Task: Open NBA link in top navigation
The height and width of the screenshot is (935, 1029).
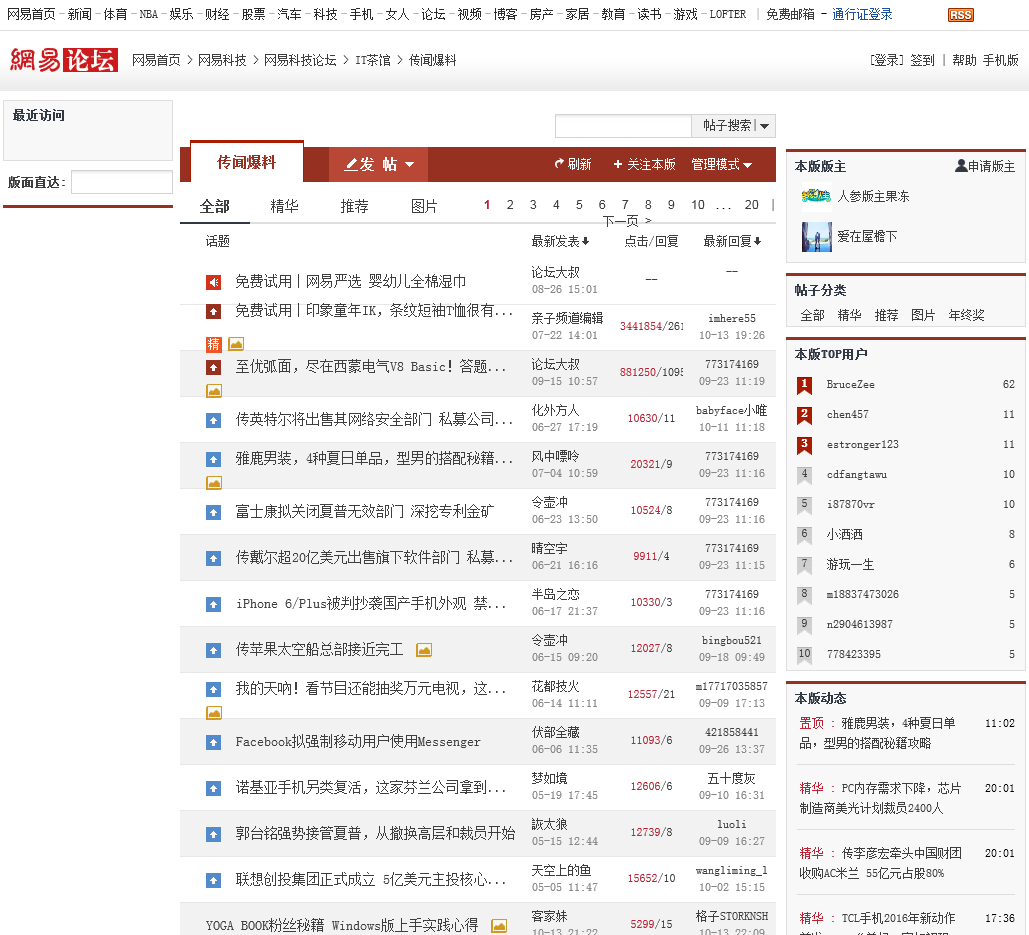Action: tap(148, 14)
